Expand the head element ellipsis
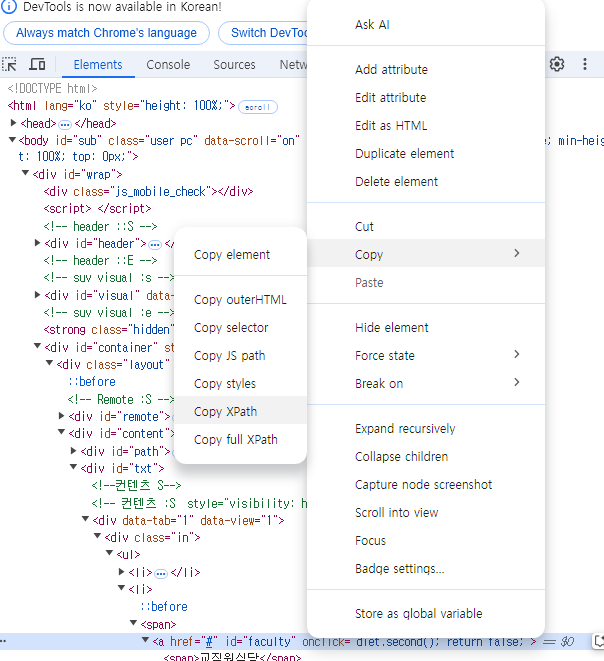 [65, 124]
